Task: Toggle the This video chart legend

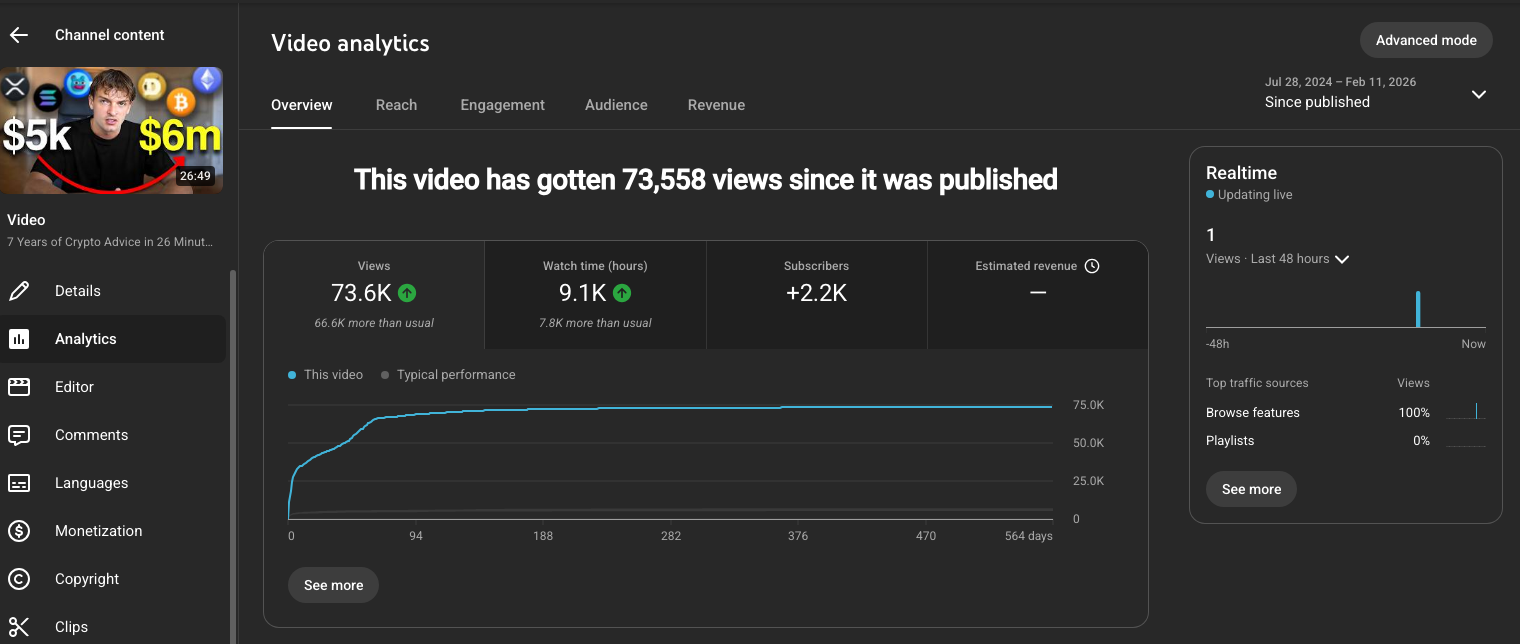Action: coord(325,374)
